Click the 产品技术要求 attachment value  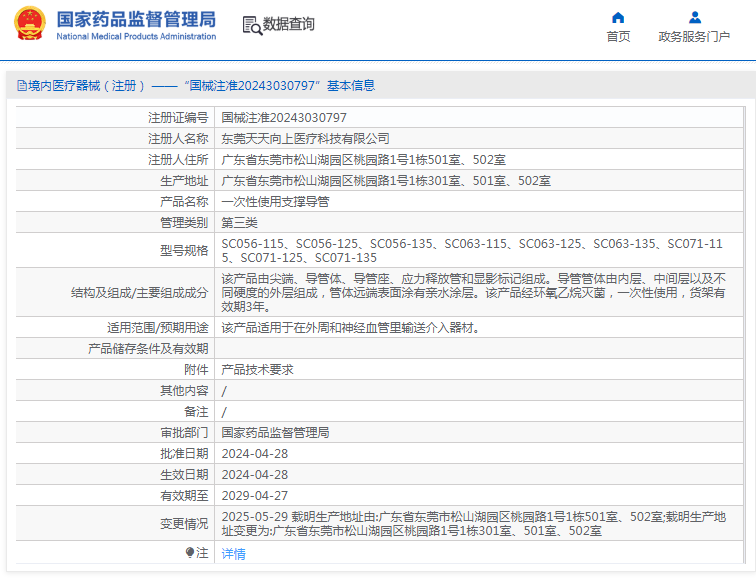[257, 370]
